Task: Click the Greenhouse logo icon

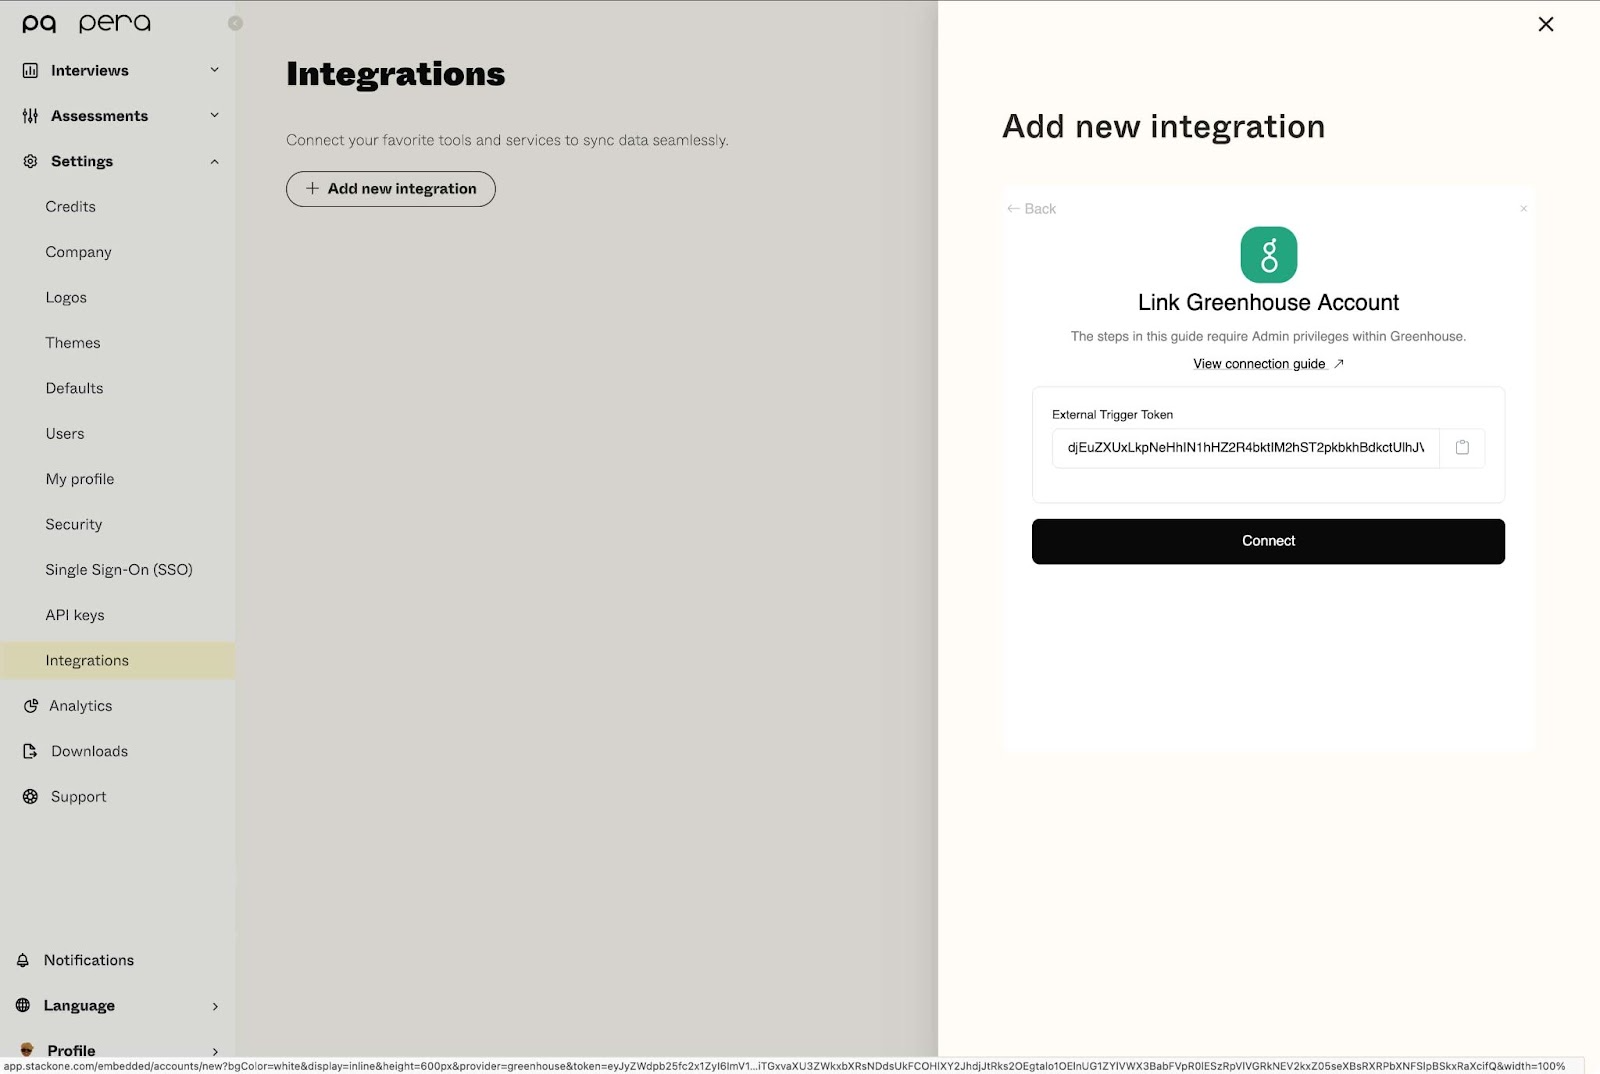Action: [x=1268, y=255]
